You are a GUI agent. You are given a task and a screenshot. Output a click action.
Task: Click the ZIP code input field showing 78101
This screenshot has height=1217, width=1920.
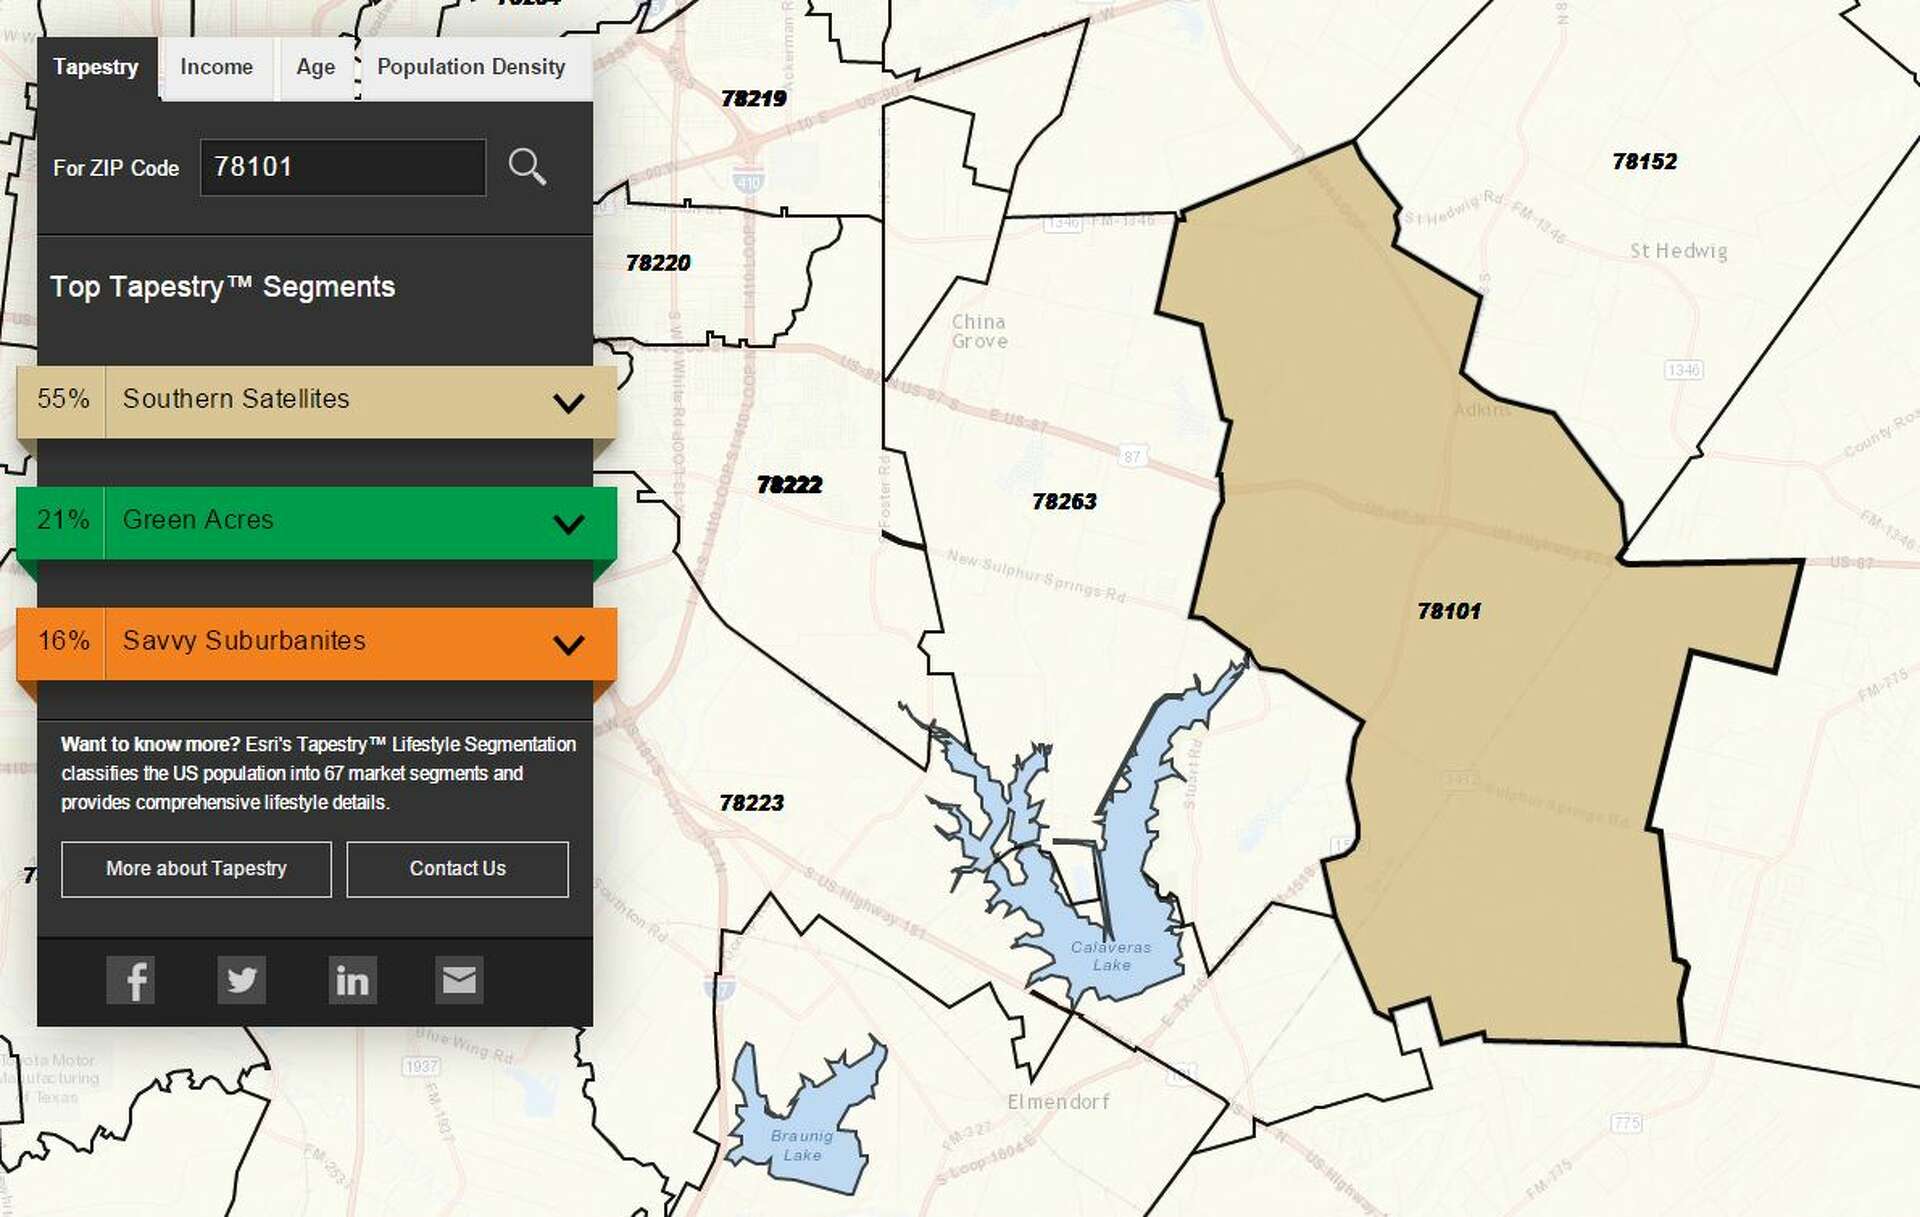[343, 167]
